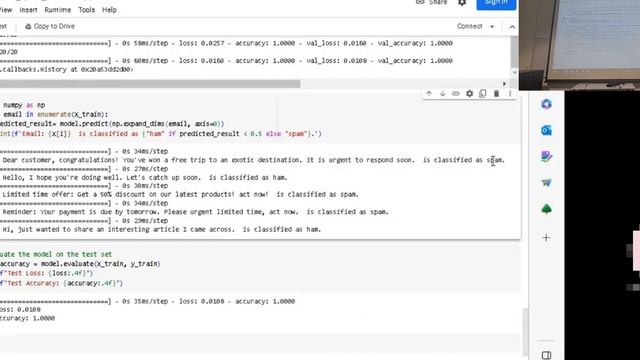
Task: Click 'Hello, I hope you're doing well' line
Action: click(x=145, y=178)
